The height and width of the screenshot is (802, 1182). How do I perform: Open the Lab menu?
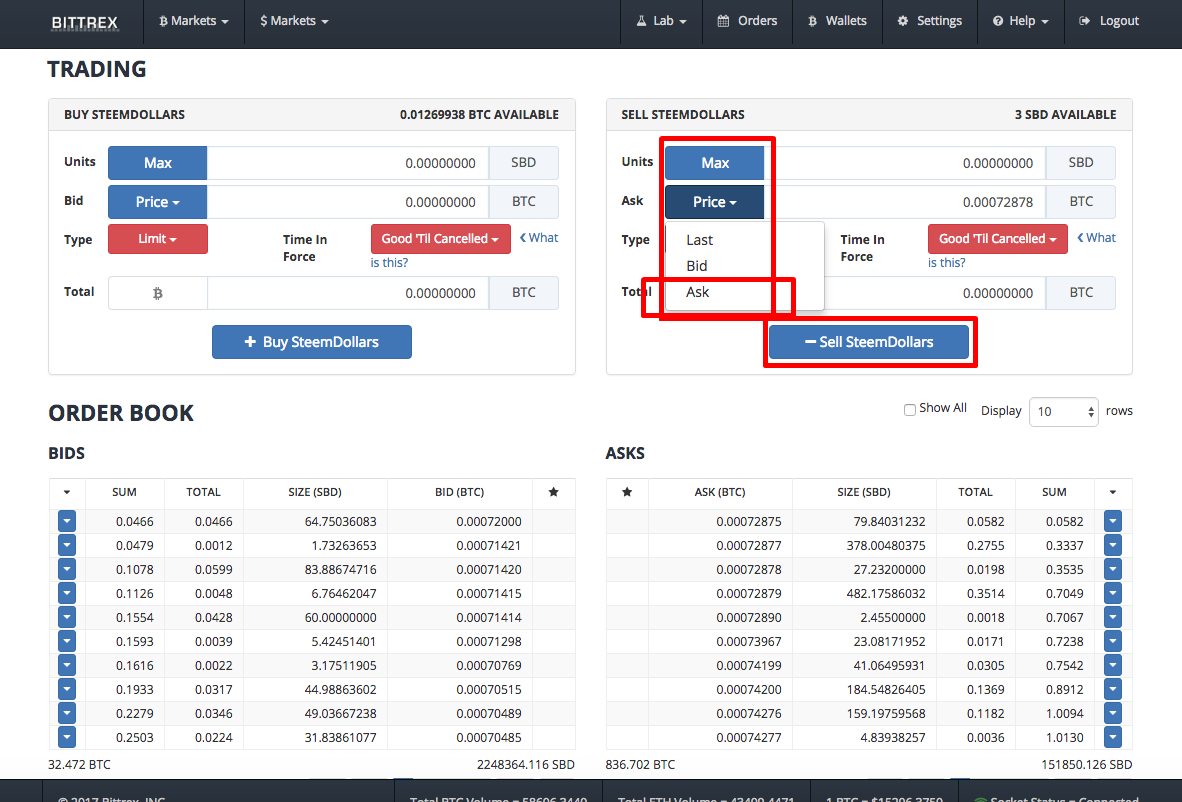pyautogui.click(x=661, y=21)
